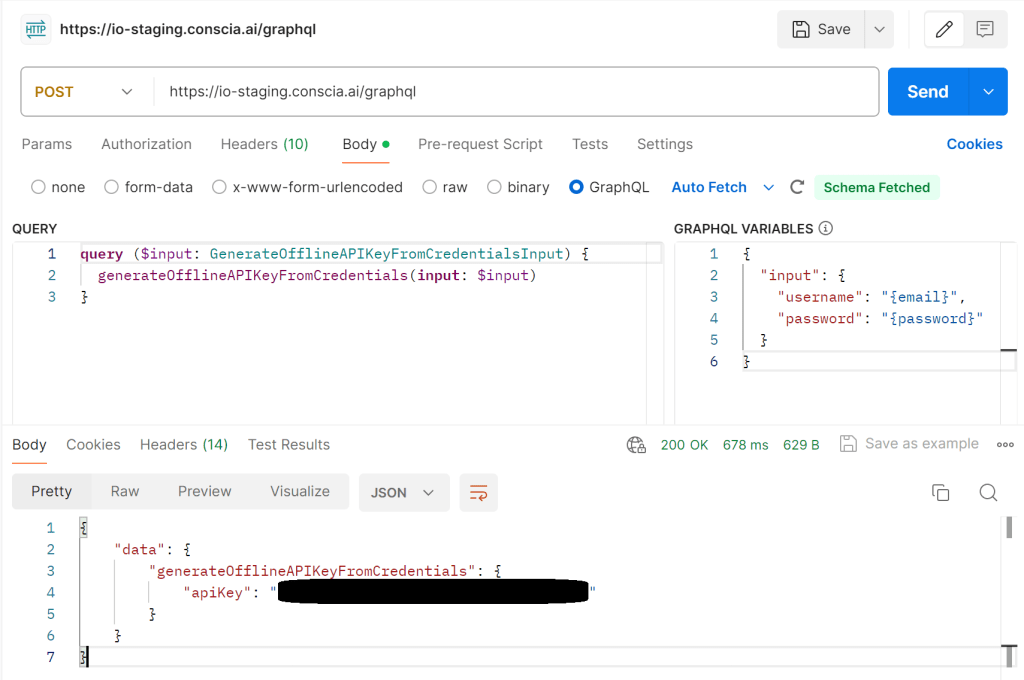Toggle line wrapping in the response viewer
The image size is (1024, 680).
(x=478, y=492)
